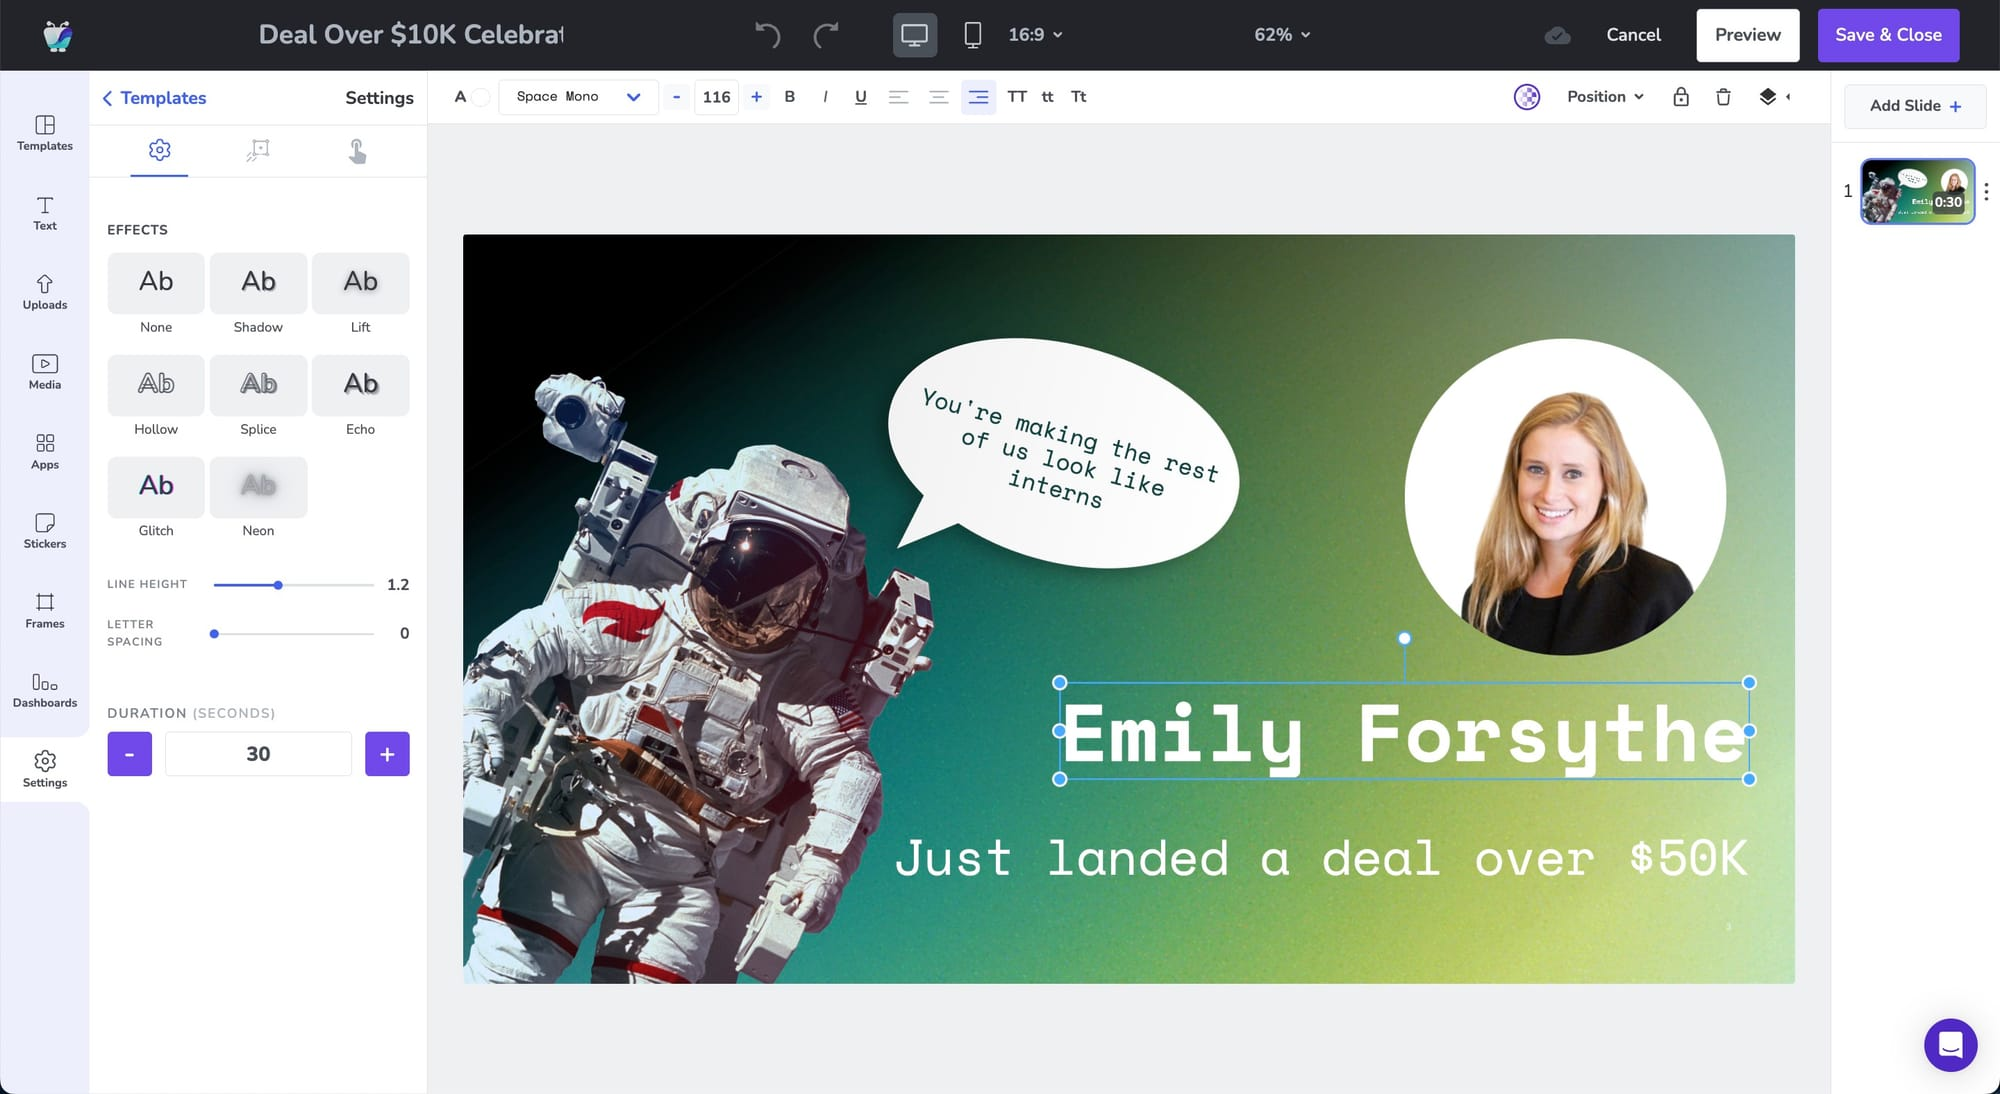Click the redo arrow icon
Viewport: 2000px width, 1094px height.
click(825, 35)
